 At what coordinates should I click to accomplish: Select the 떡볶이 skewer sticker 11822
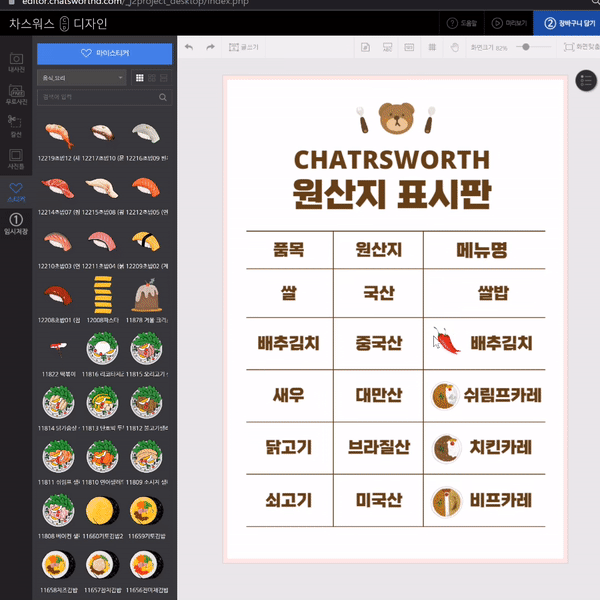59,349
